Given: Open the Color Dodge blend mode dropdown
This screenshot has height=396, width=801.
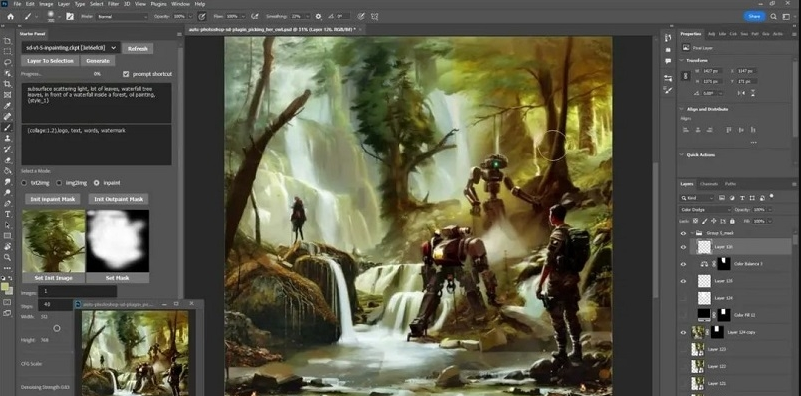Looking at the screenshot, I should [x=705, y=209].
